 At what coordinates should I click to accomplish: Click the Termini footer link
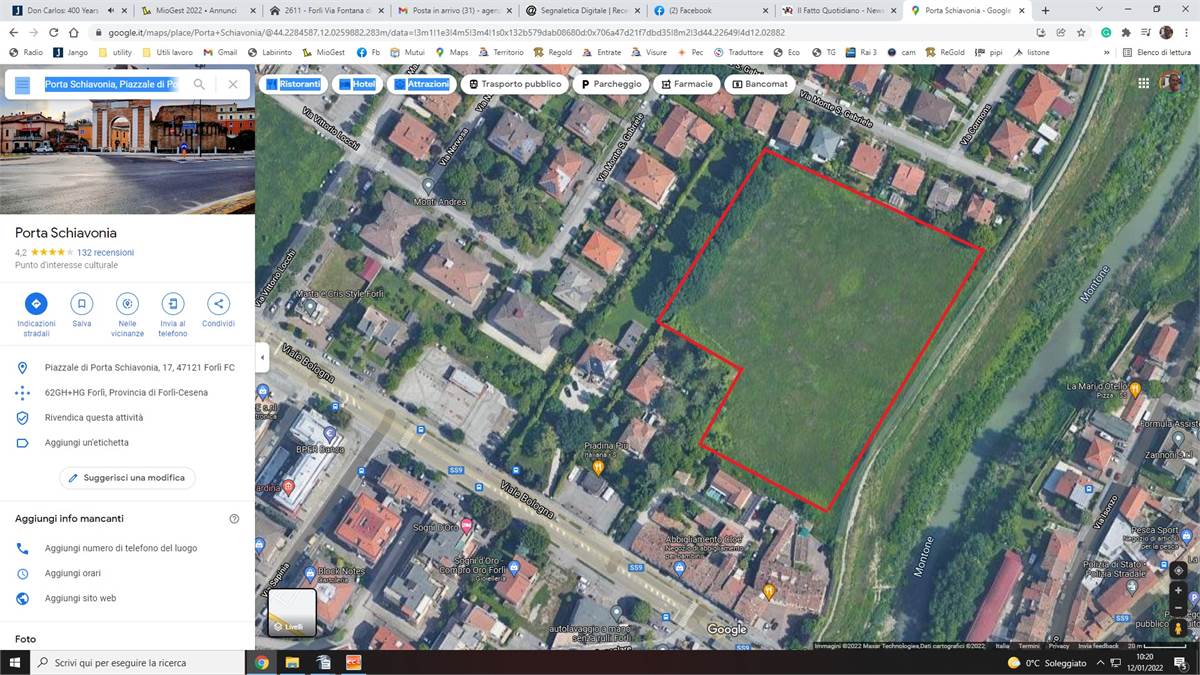point(1029,646)
